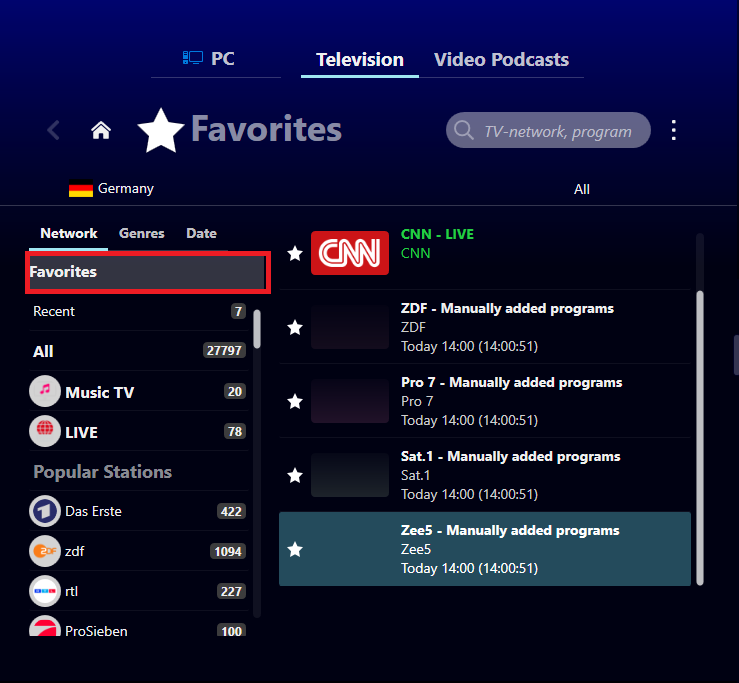Open CNN - LIVE title

click(x=437, y=234)
